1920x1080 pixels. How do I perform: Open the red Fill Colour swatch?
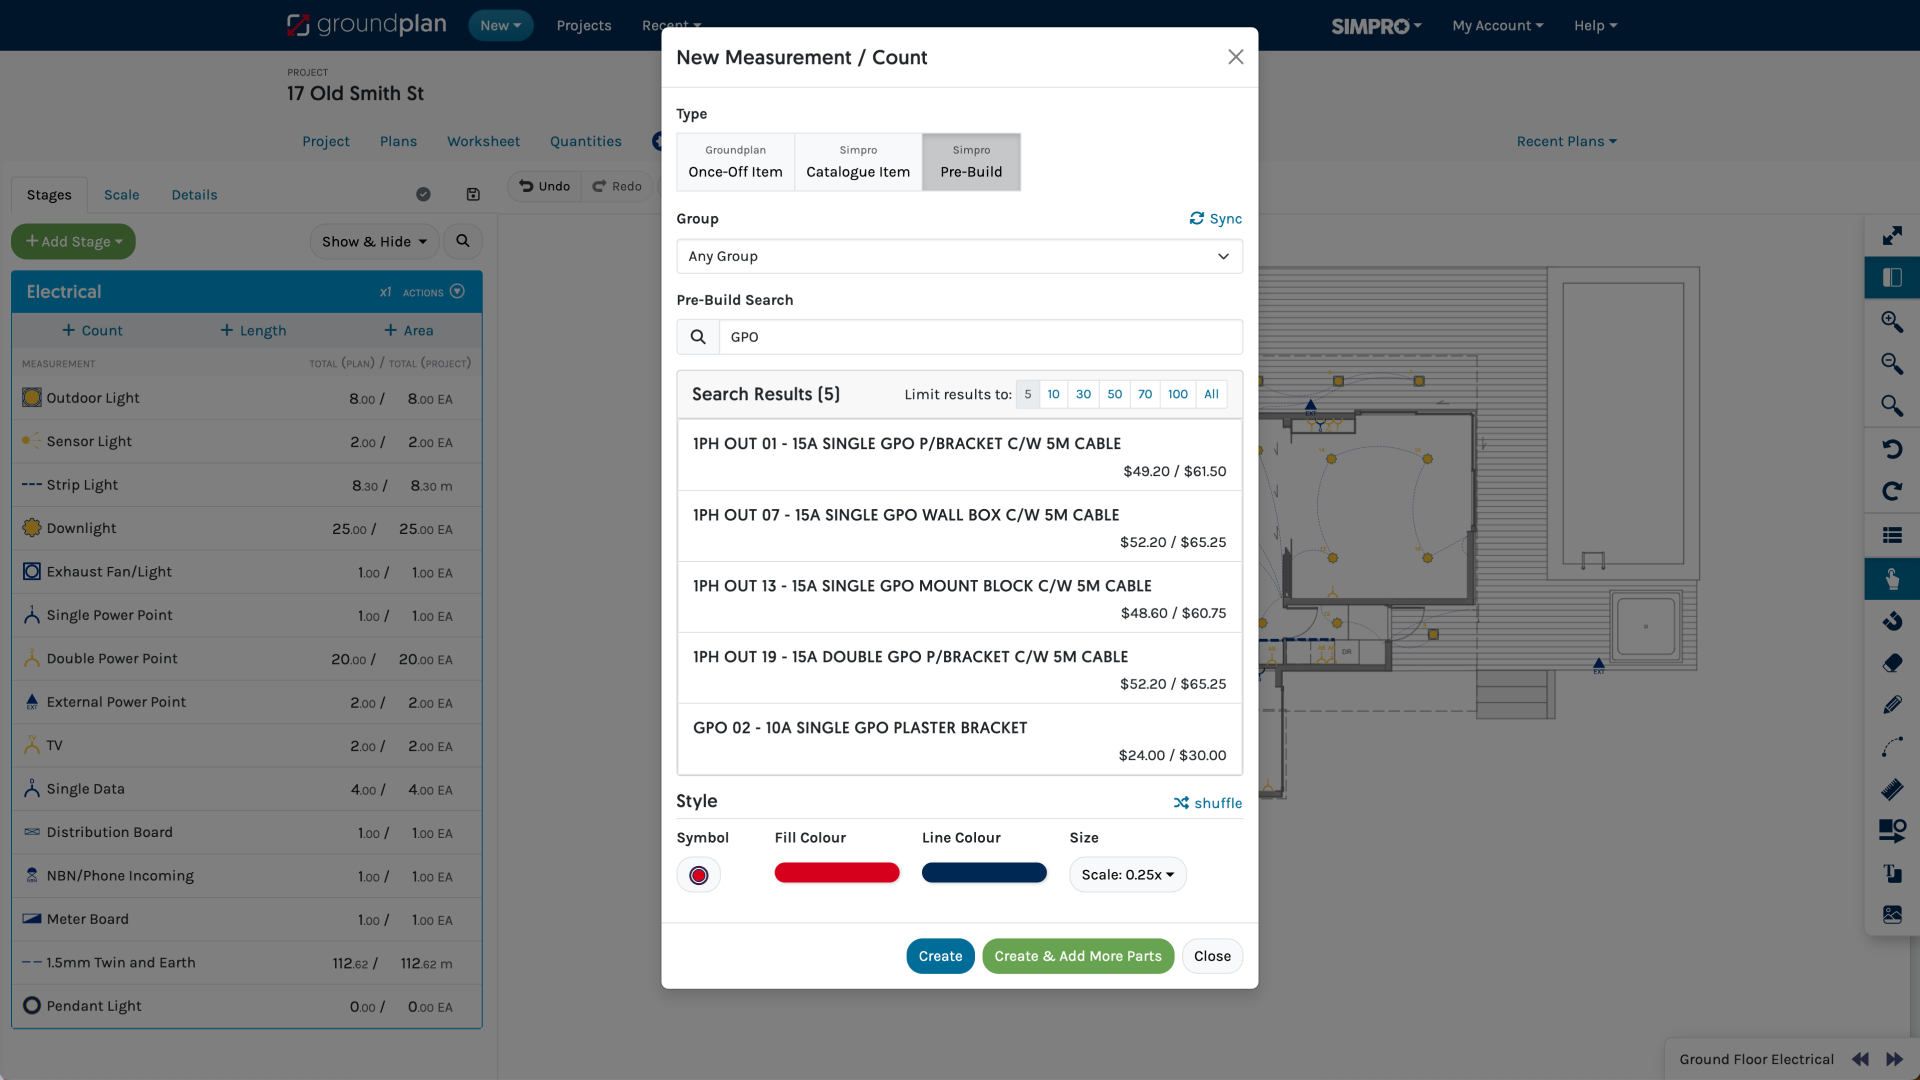pyautogui.click(x=836, y=873)
